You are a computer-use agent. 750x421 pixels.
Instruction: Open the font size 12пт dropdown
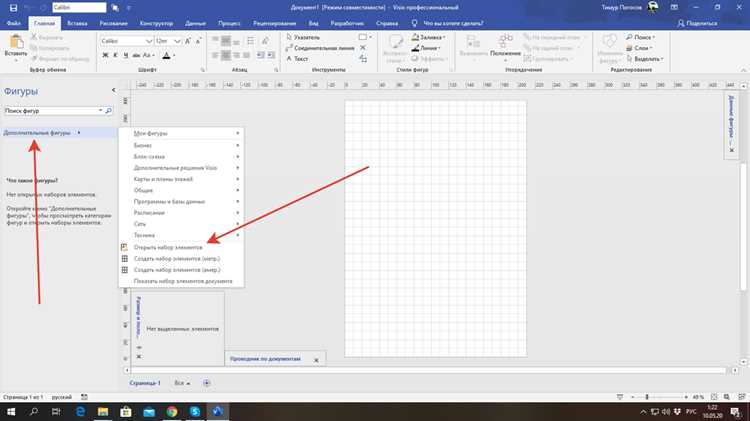pyautogui.click(x=177, y=41)
